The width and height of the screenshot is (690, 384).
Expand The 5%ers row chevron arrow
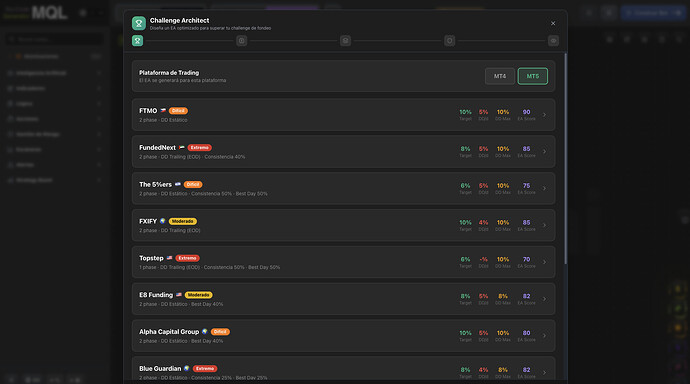tap(544, 189)
